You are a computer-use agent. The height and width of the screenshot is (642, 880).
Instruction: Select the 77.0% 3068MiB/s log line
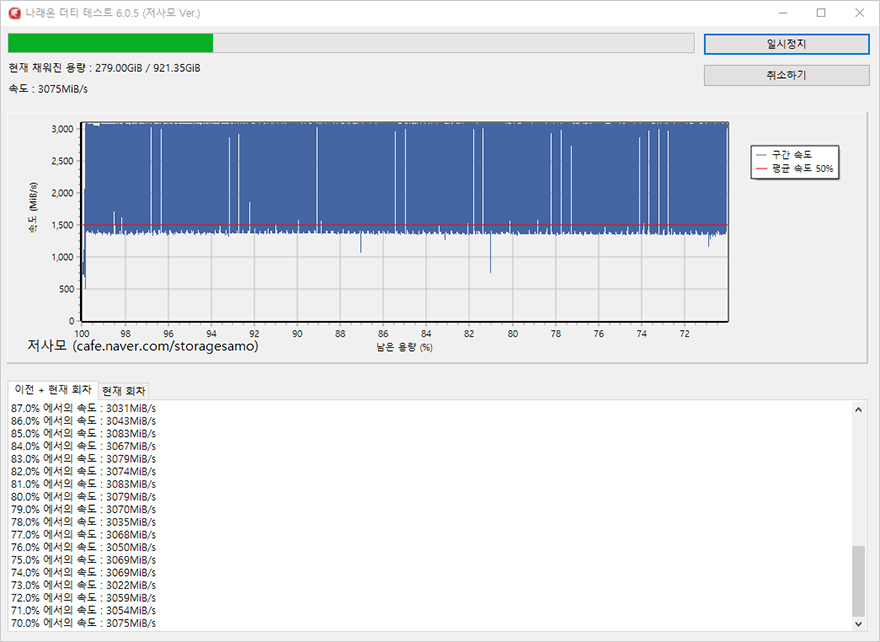click(83, 534)
